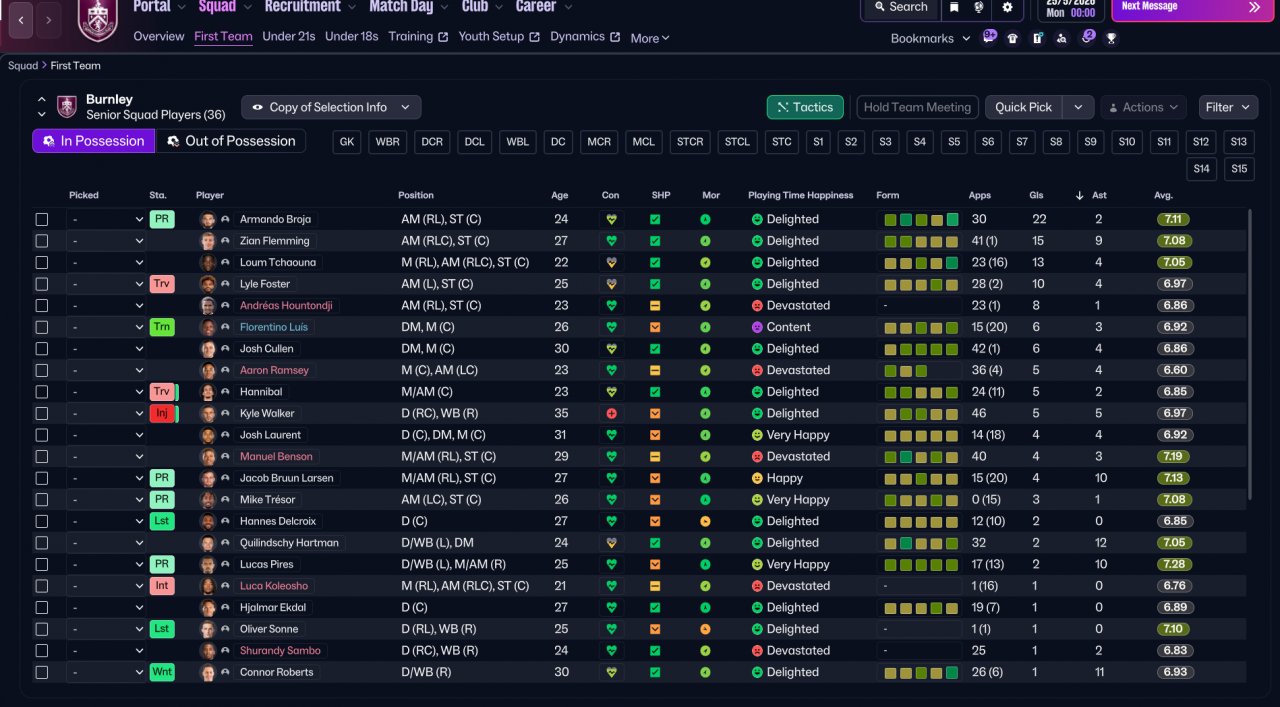Open the icon with badge number 2

(1086, 37)
